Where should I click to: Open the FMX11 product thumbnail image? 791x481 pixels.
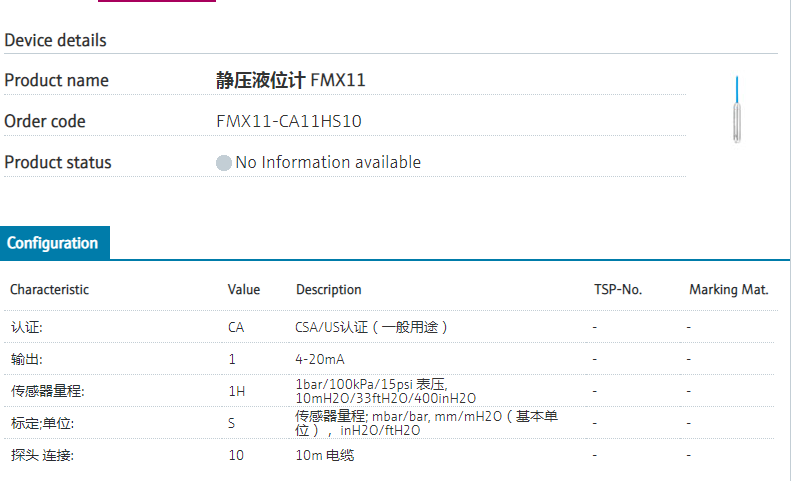[737, 109]
